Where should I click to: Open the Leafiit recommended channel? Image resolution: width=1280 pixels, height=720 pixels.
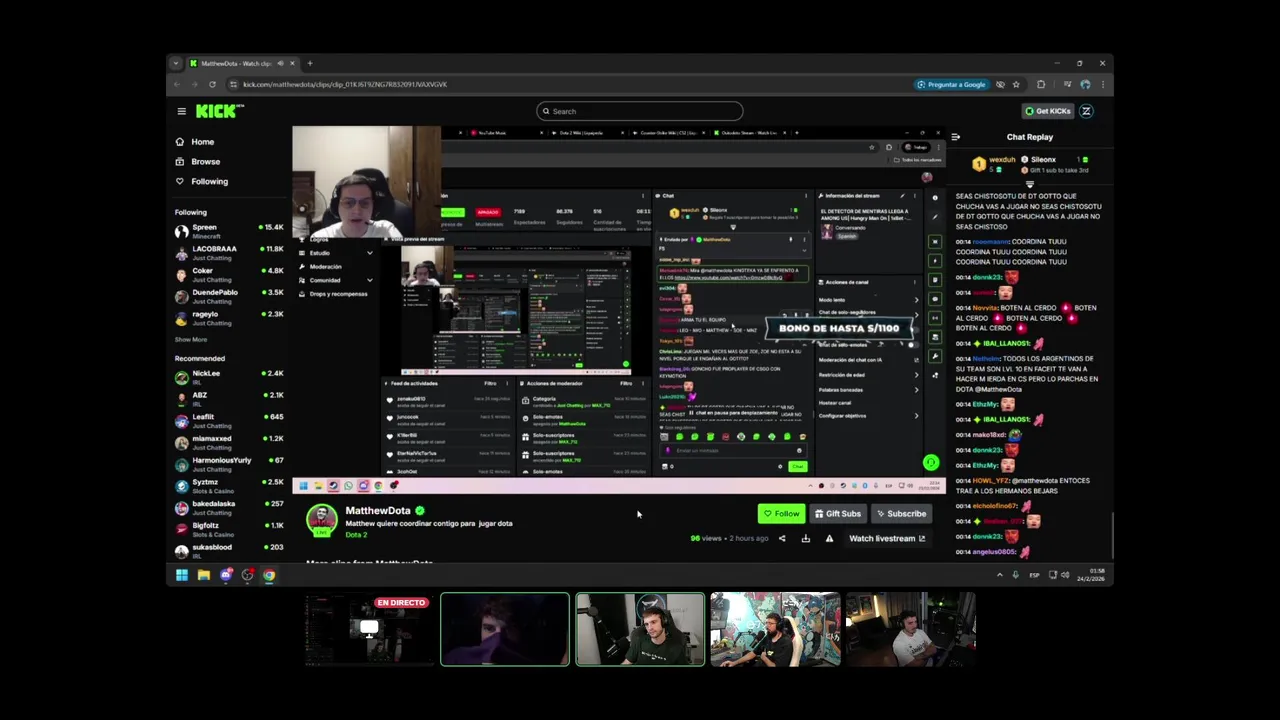point(229,421)
